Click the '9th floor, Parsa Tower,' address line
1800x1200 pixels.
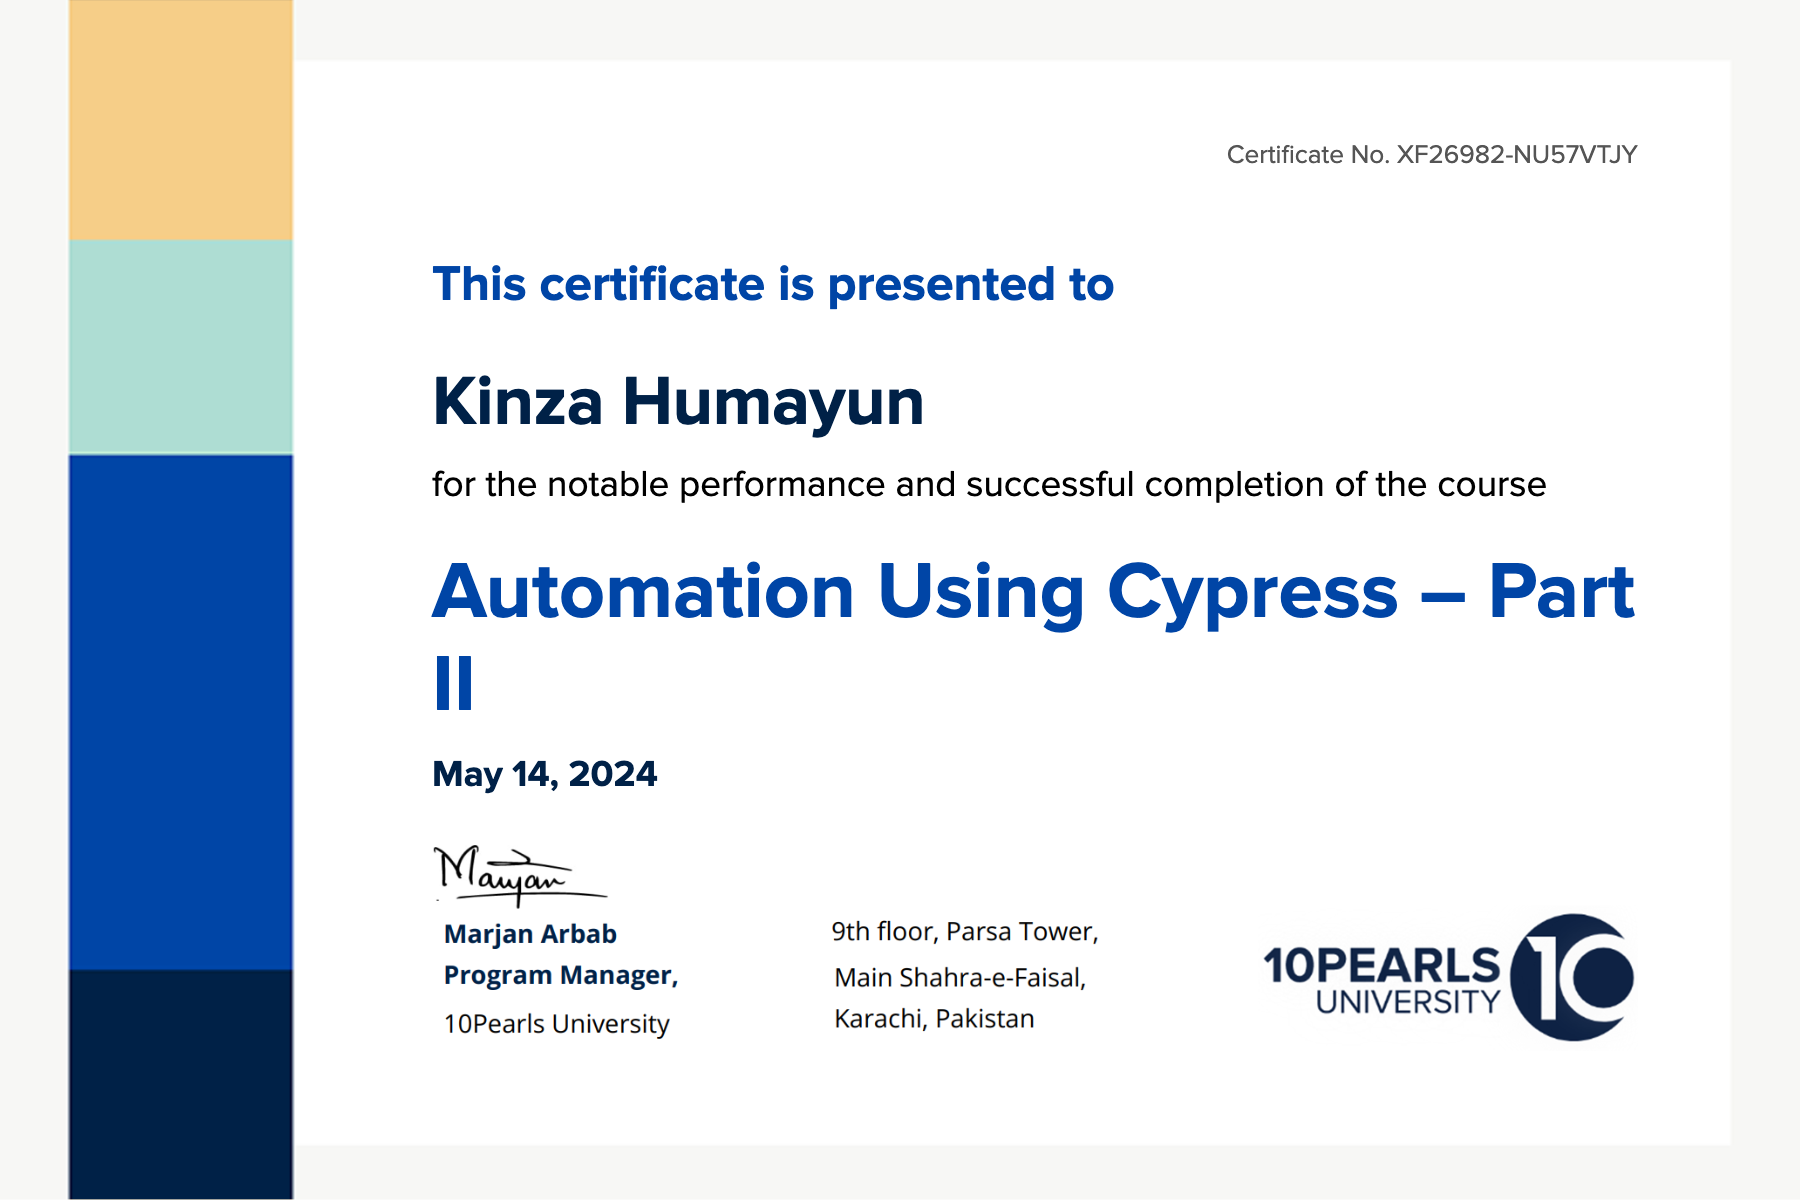pos(964,932)
